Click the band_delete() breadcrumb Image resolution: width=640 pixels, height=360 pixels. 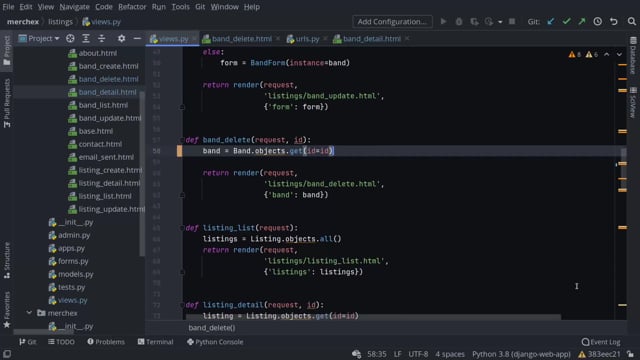click(x=212, y=328)
